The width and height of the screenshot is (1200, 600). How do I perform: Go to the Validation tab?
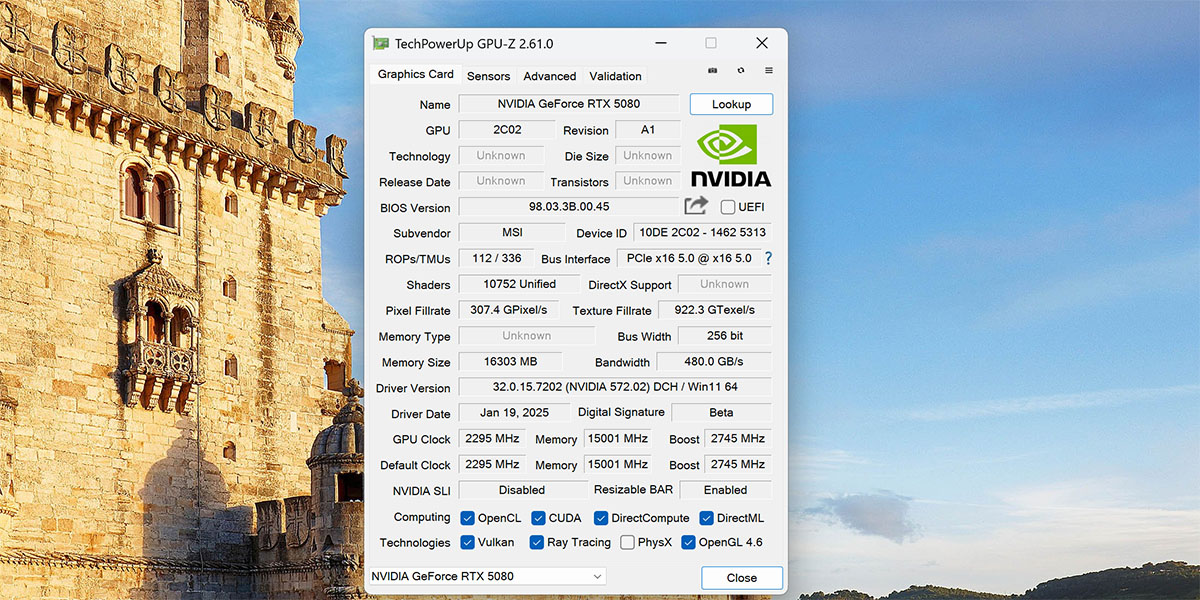[x=615, y=76]
